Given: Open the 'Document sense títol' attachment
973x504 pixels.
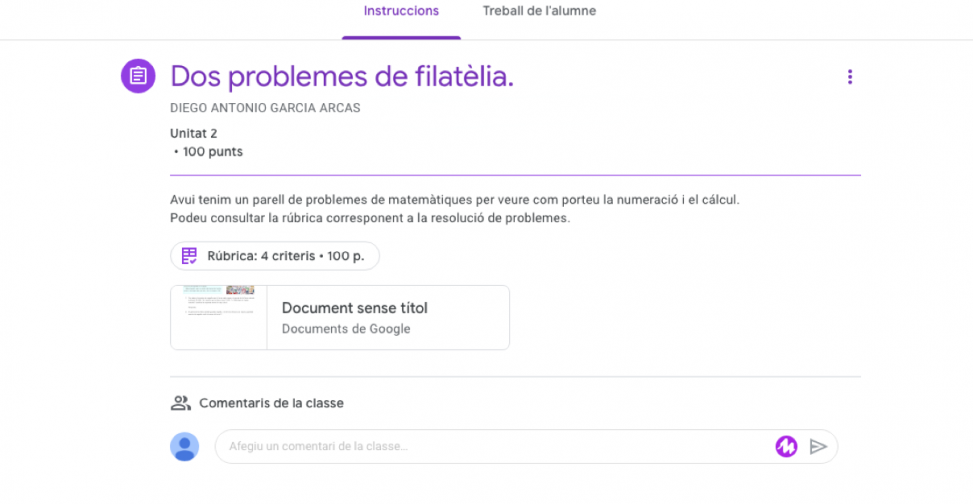Looking at the screenshot, I should coord(354,308).
